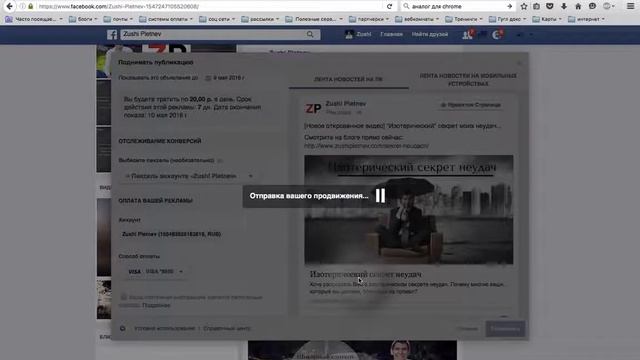Open the 'рассылки' bookmarks folder
The width and height of the screenshot is (640, 360).
point(260,19)
